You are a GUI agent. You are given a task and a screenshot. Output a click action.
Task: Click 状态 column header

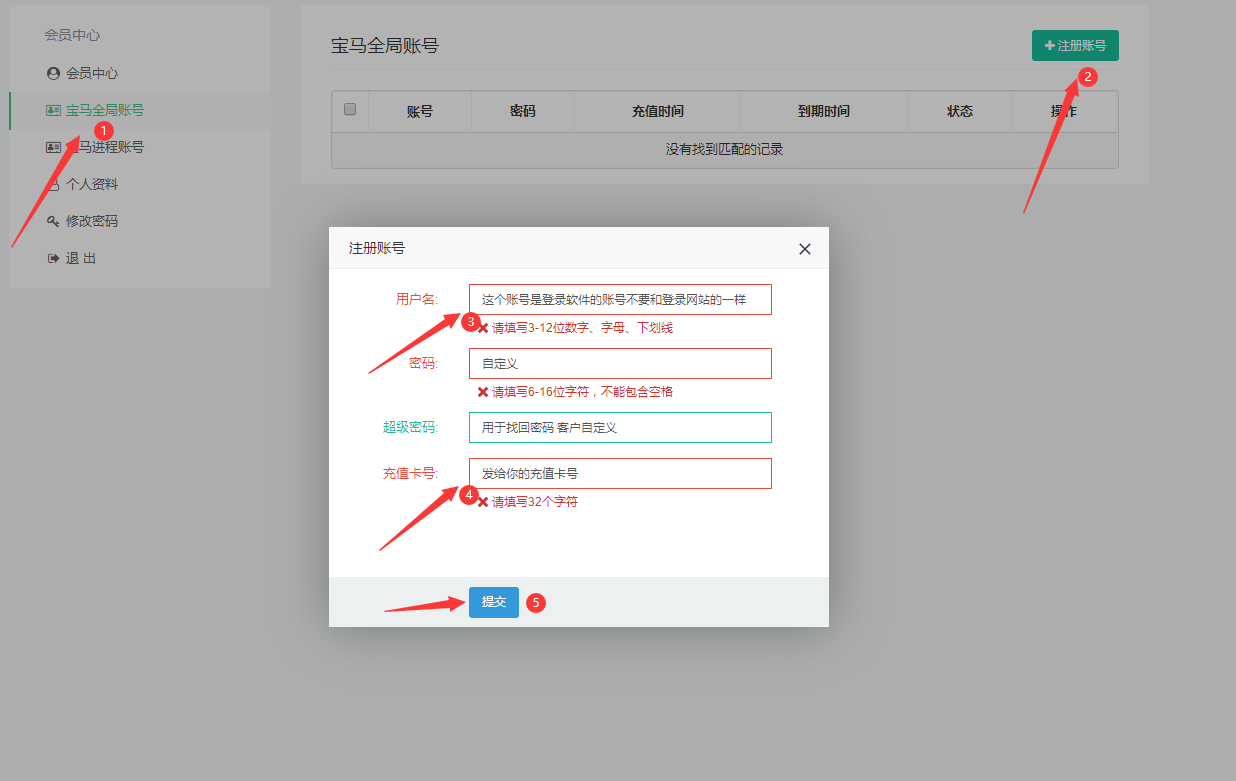pos(960,111)
